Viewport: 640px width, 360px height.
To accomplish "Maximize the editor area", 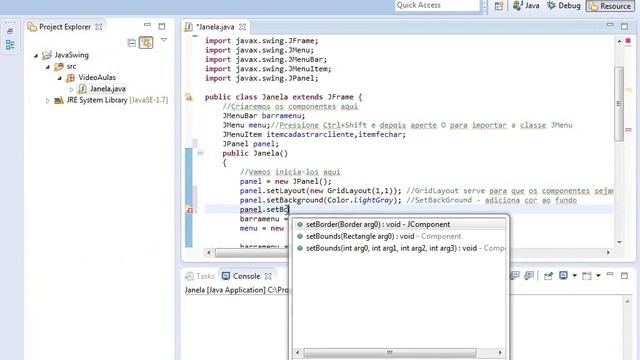I will (x=624, y=27).
